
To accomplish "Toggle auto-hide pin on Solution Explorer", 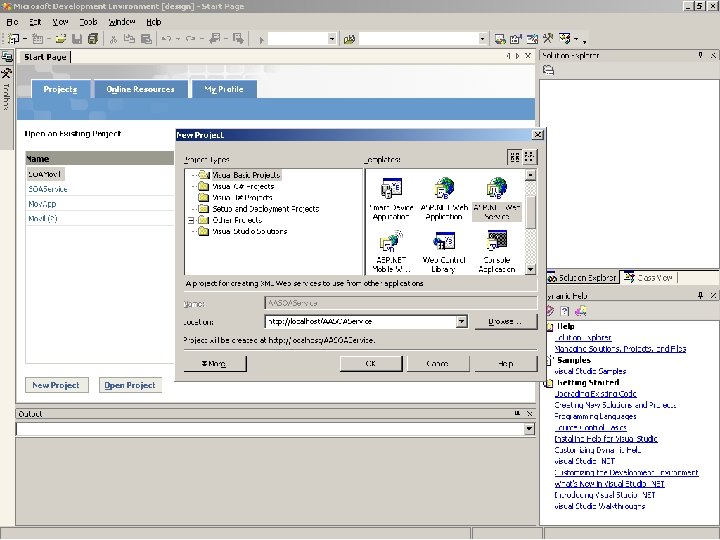I will click(700, 55).
